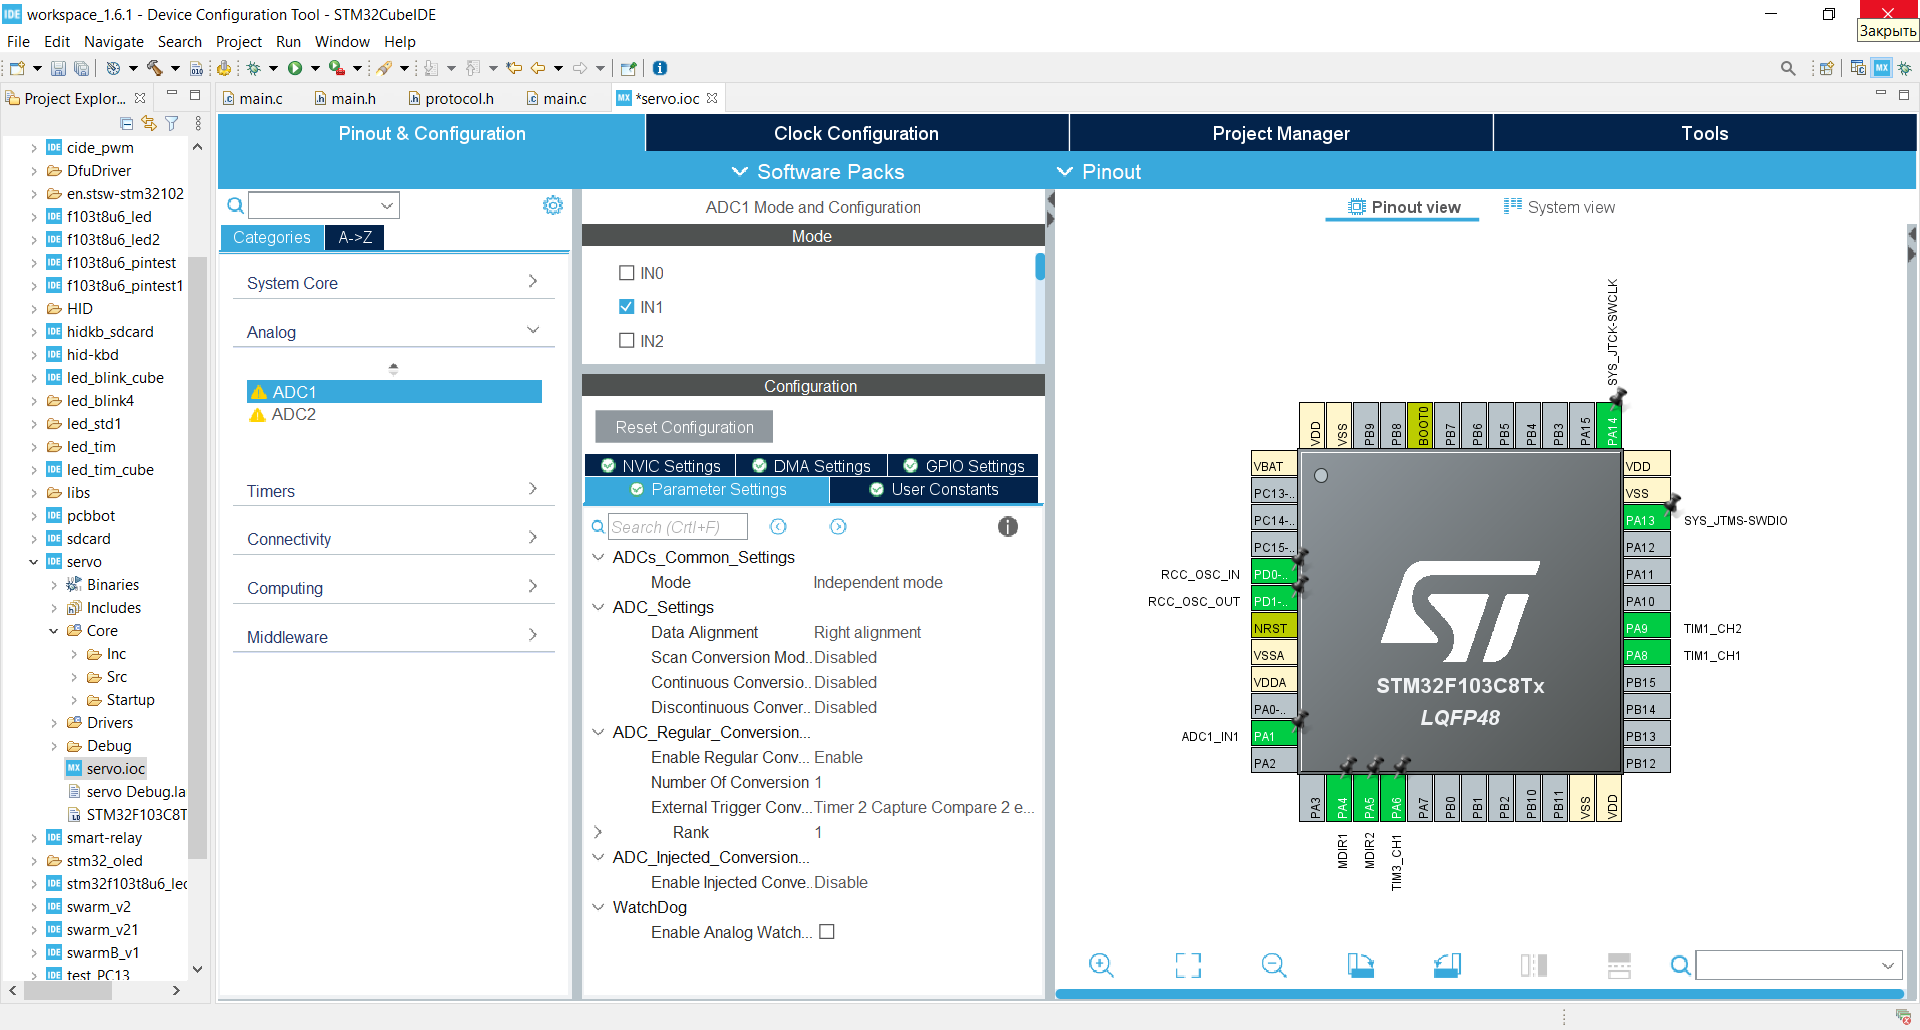The height and width of the screenshot is (1030, 1920).
Task: Switch to Project Manager tab
Action: (x=1281, y=133)
